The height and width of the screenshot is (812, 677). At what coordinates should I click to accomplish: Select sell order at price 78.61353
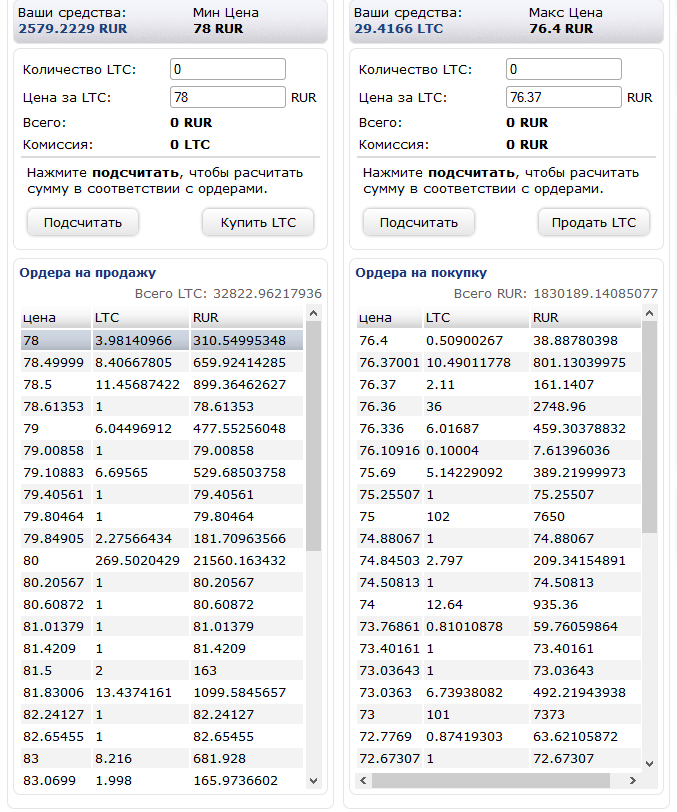tap(162, 407)
